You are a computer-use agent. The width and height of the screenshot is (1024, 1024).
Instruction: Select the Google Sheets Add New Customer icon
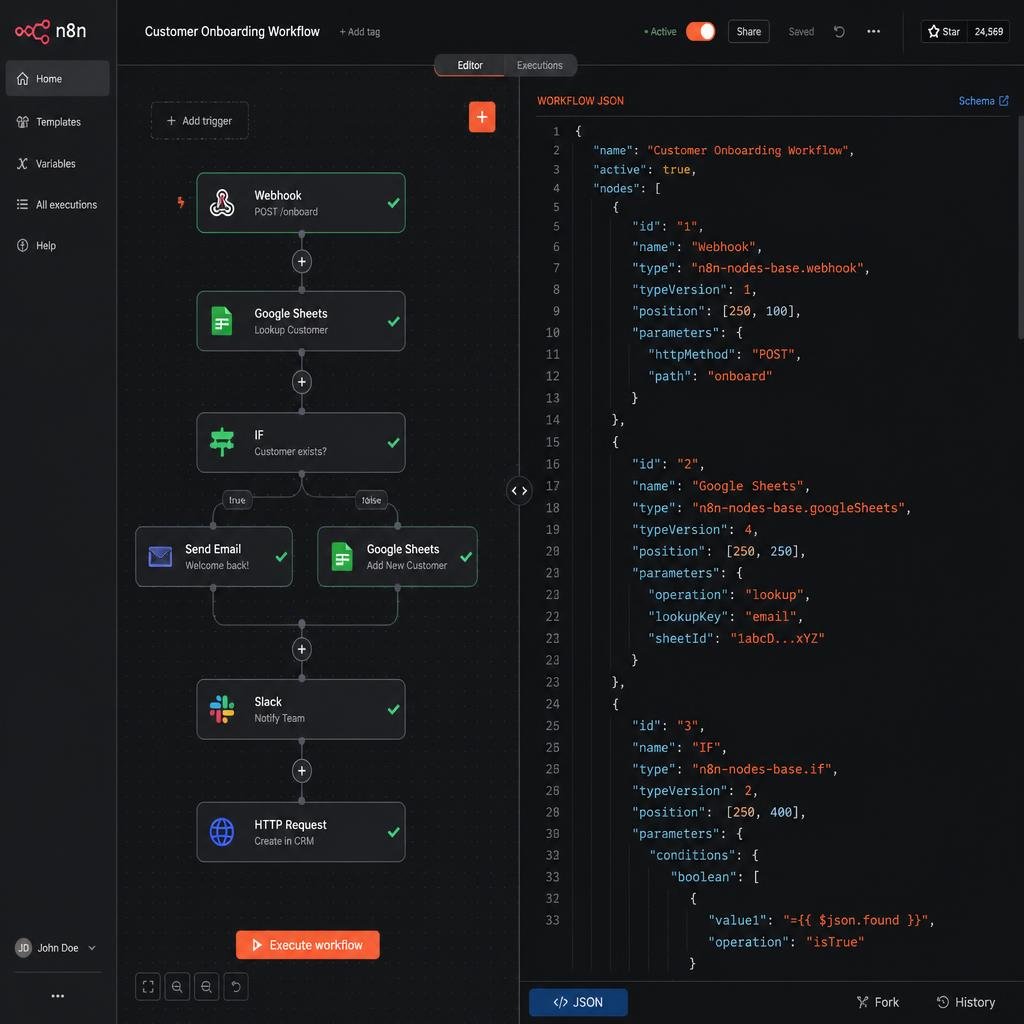point(342,556)
